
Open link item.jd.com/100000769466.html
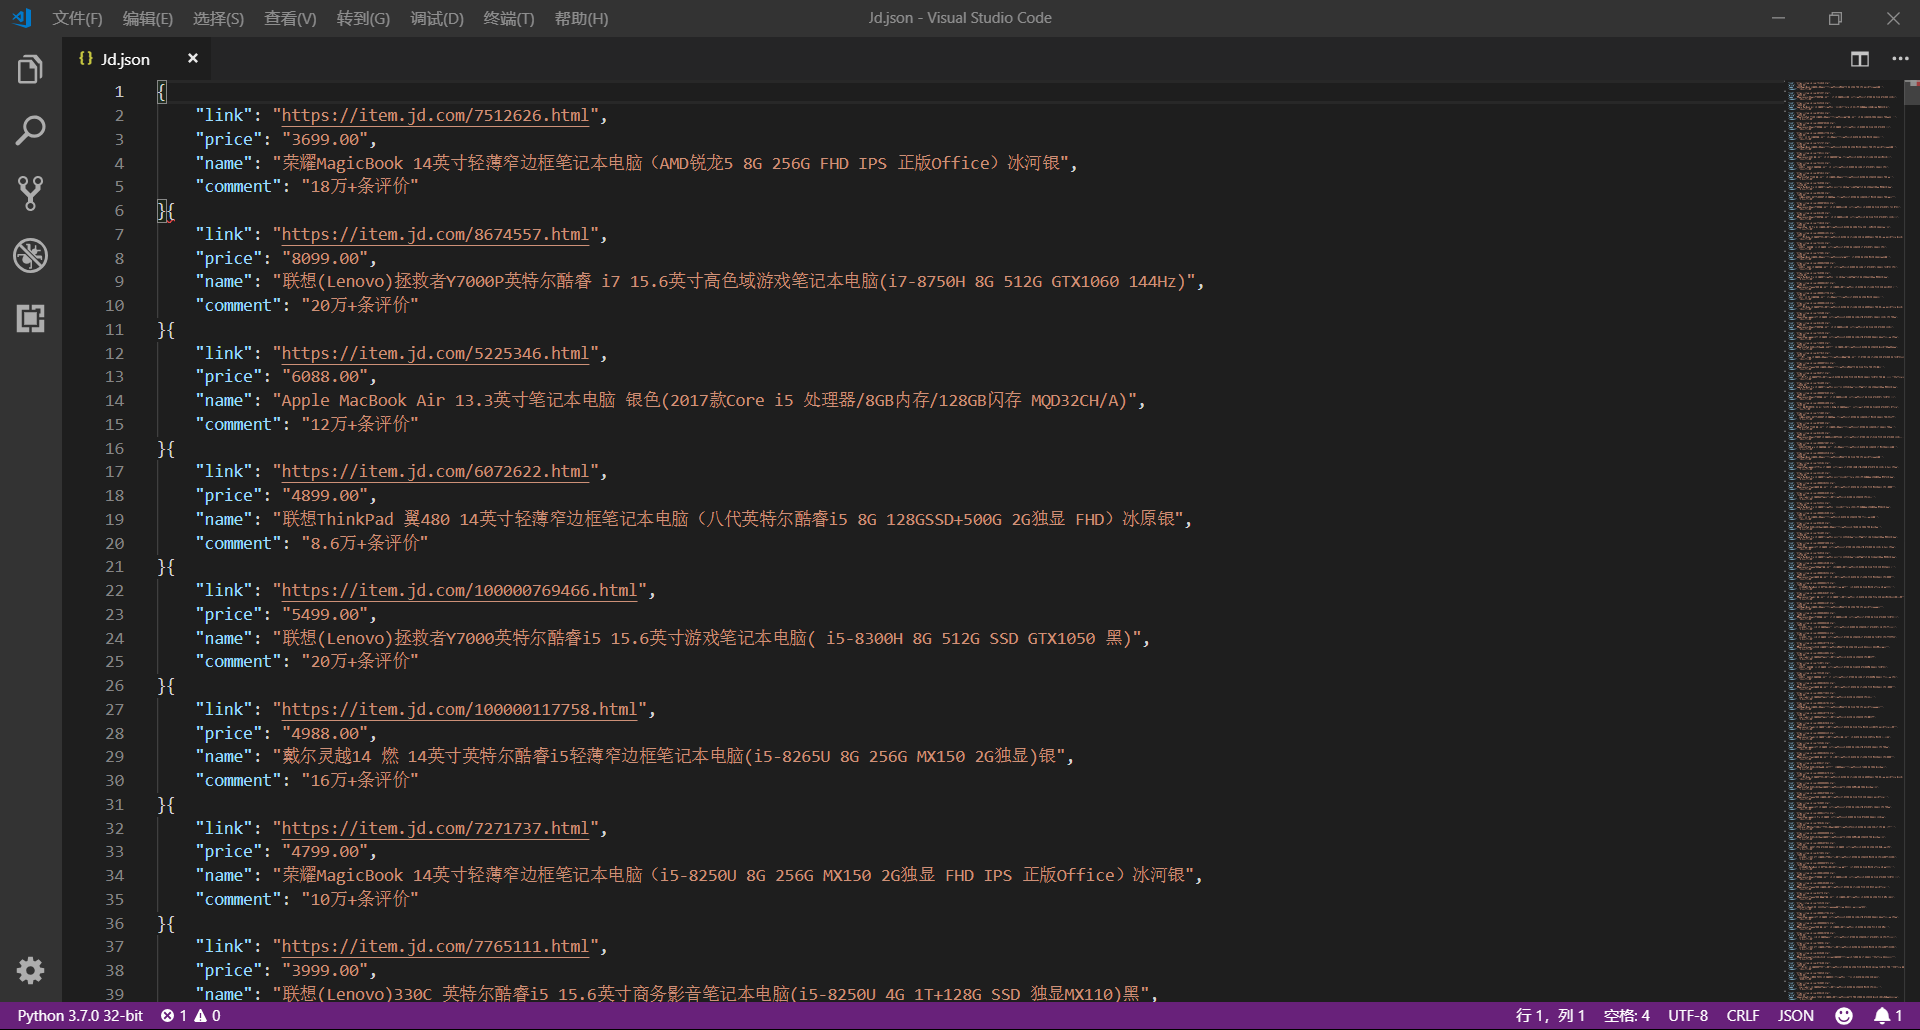[x=459, y=591]
